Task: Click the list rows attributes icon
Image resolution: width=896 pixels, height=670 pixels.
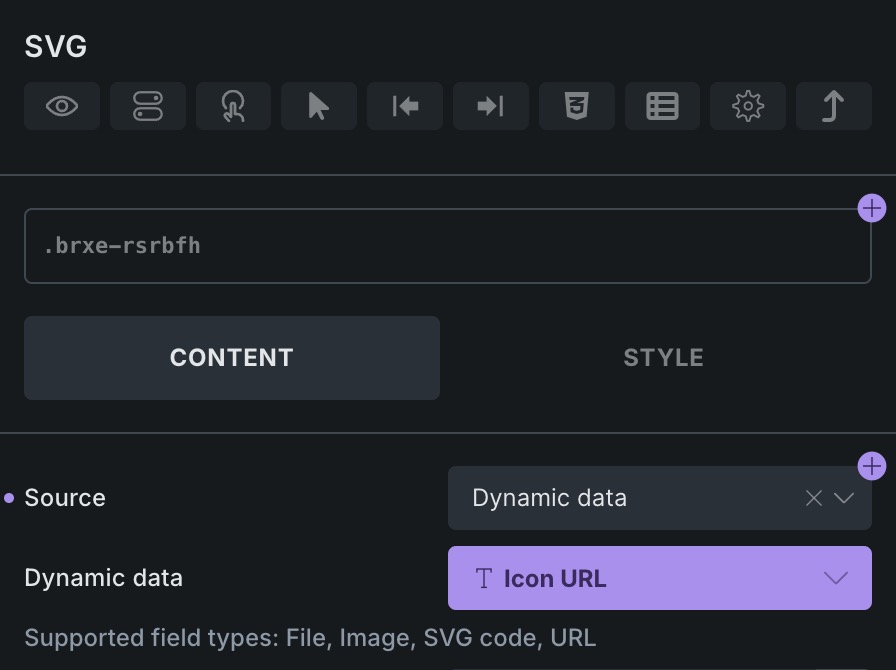Action: 662,106
